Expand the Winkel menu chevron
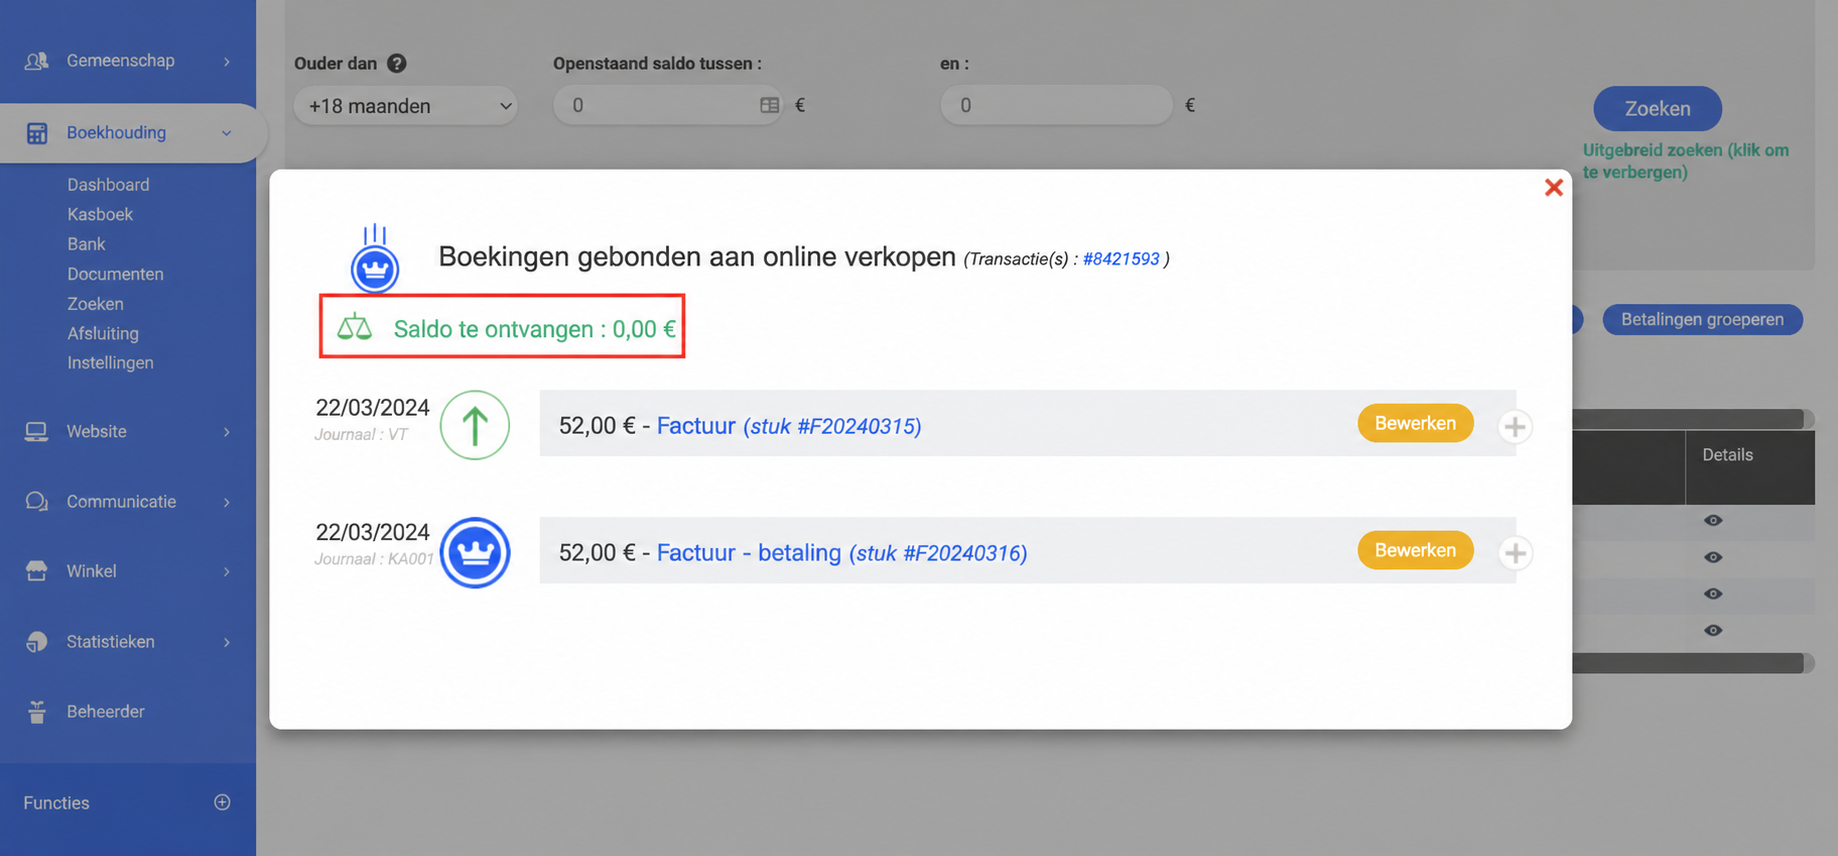The height and width of the screenshot is (856, 1838). [227, 572]
